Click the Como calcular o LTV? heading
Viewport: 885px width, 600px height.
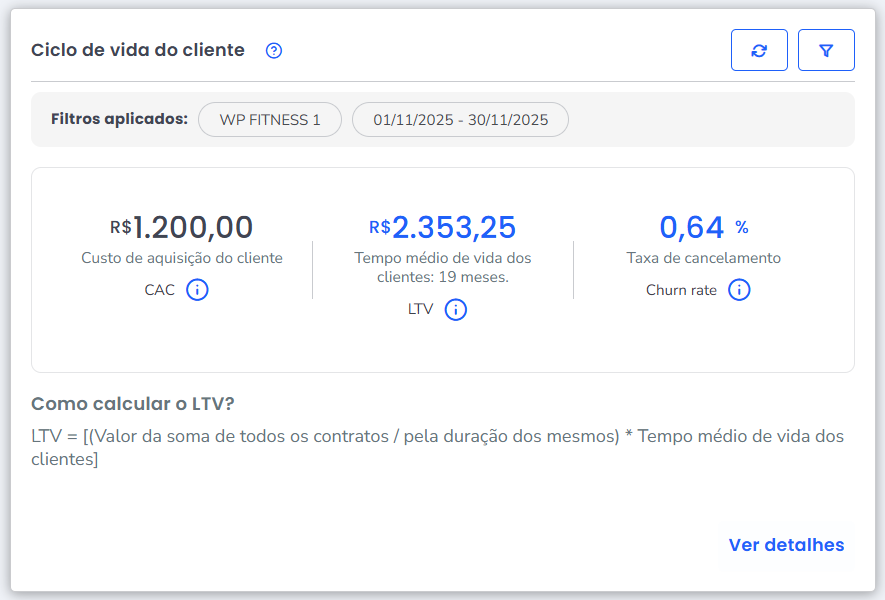[x=133, y=404]
